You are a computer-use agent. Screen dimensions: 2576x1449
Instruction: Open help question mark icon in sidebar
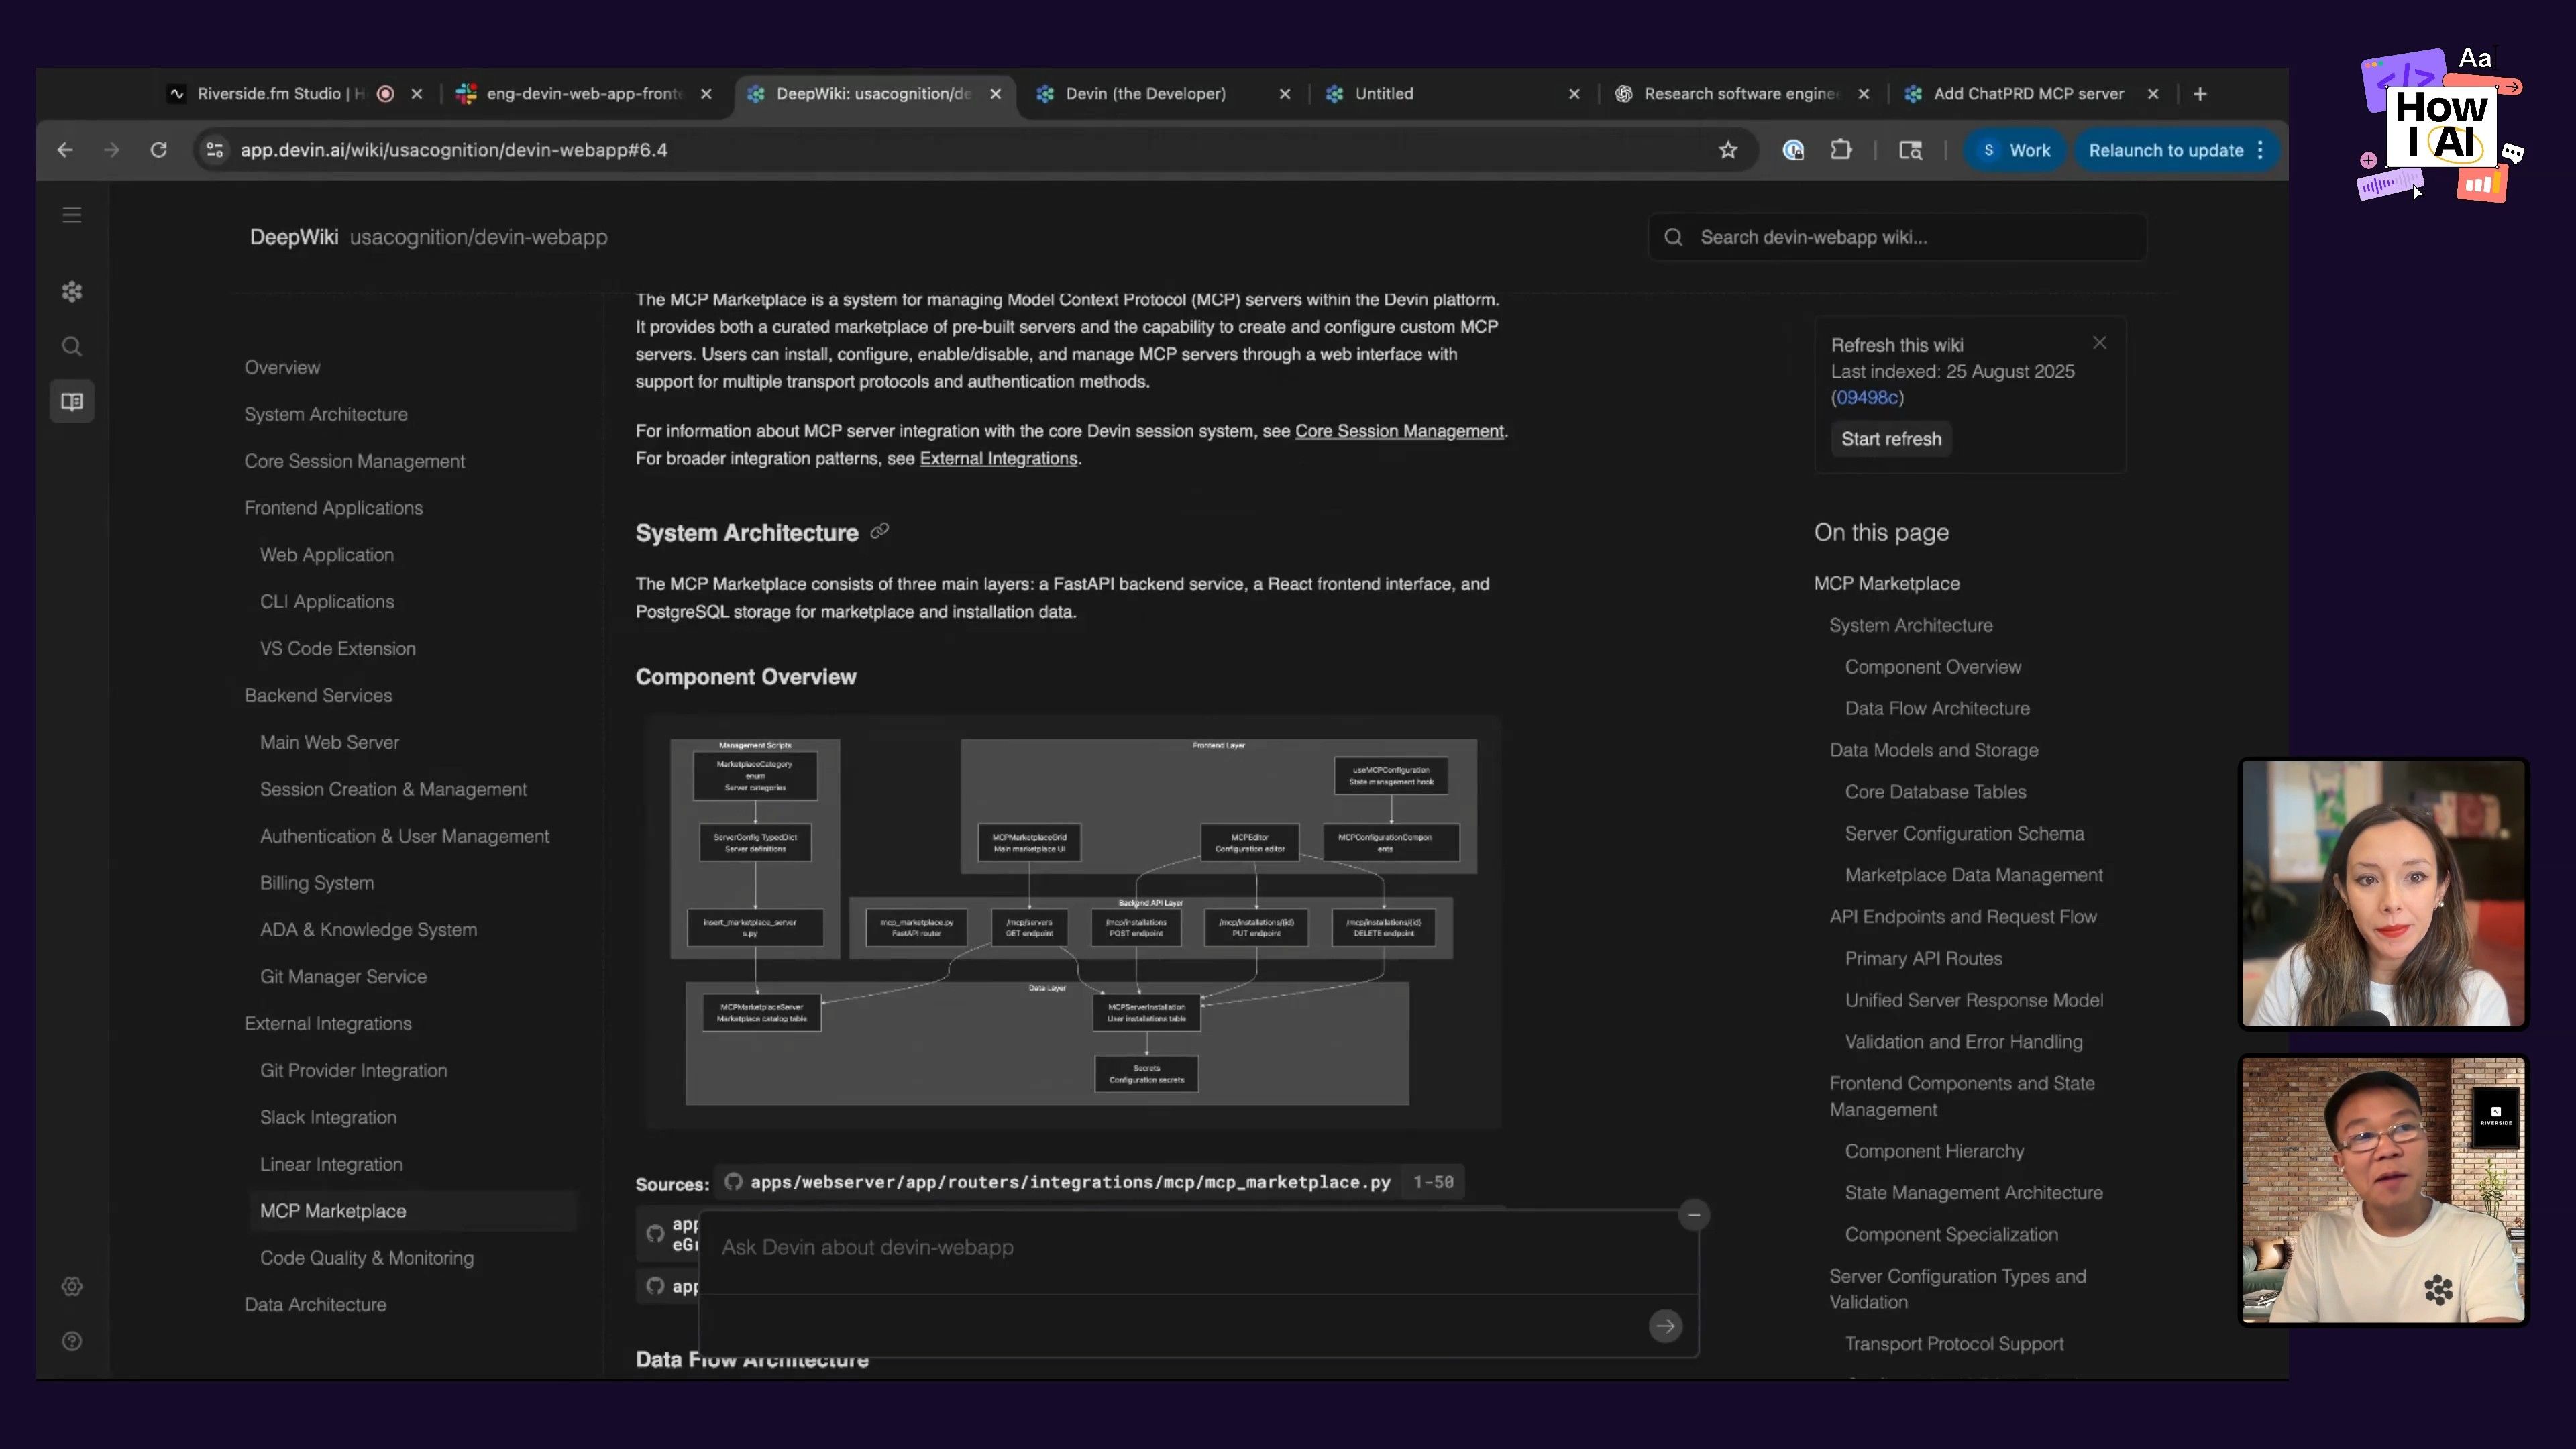pos(72,1342)
